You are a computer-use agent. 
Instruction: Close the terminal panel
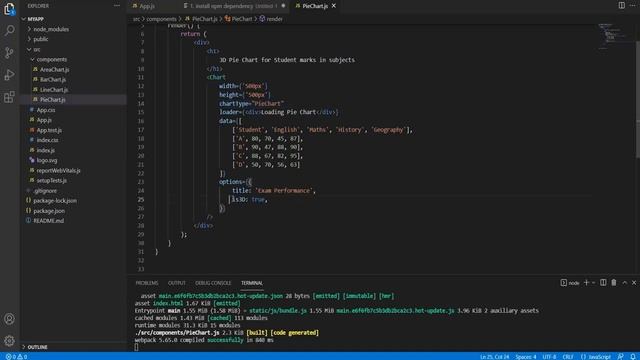(634, 282)
